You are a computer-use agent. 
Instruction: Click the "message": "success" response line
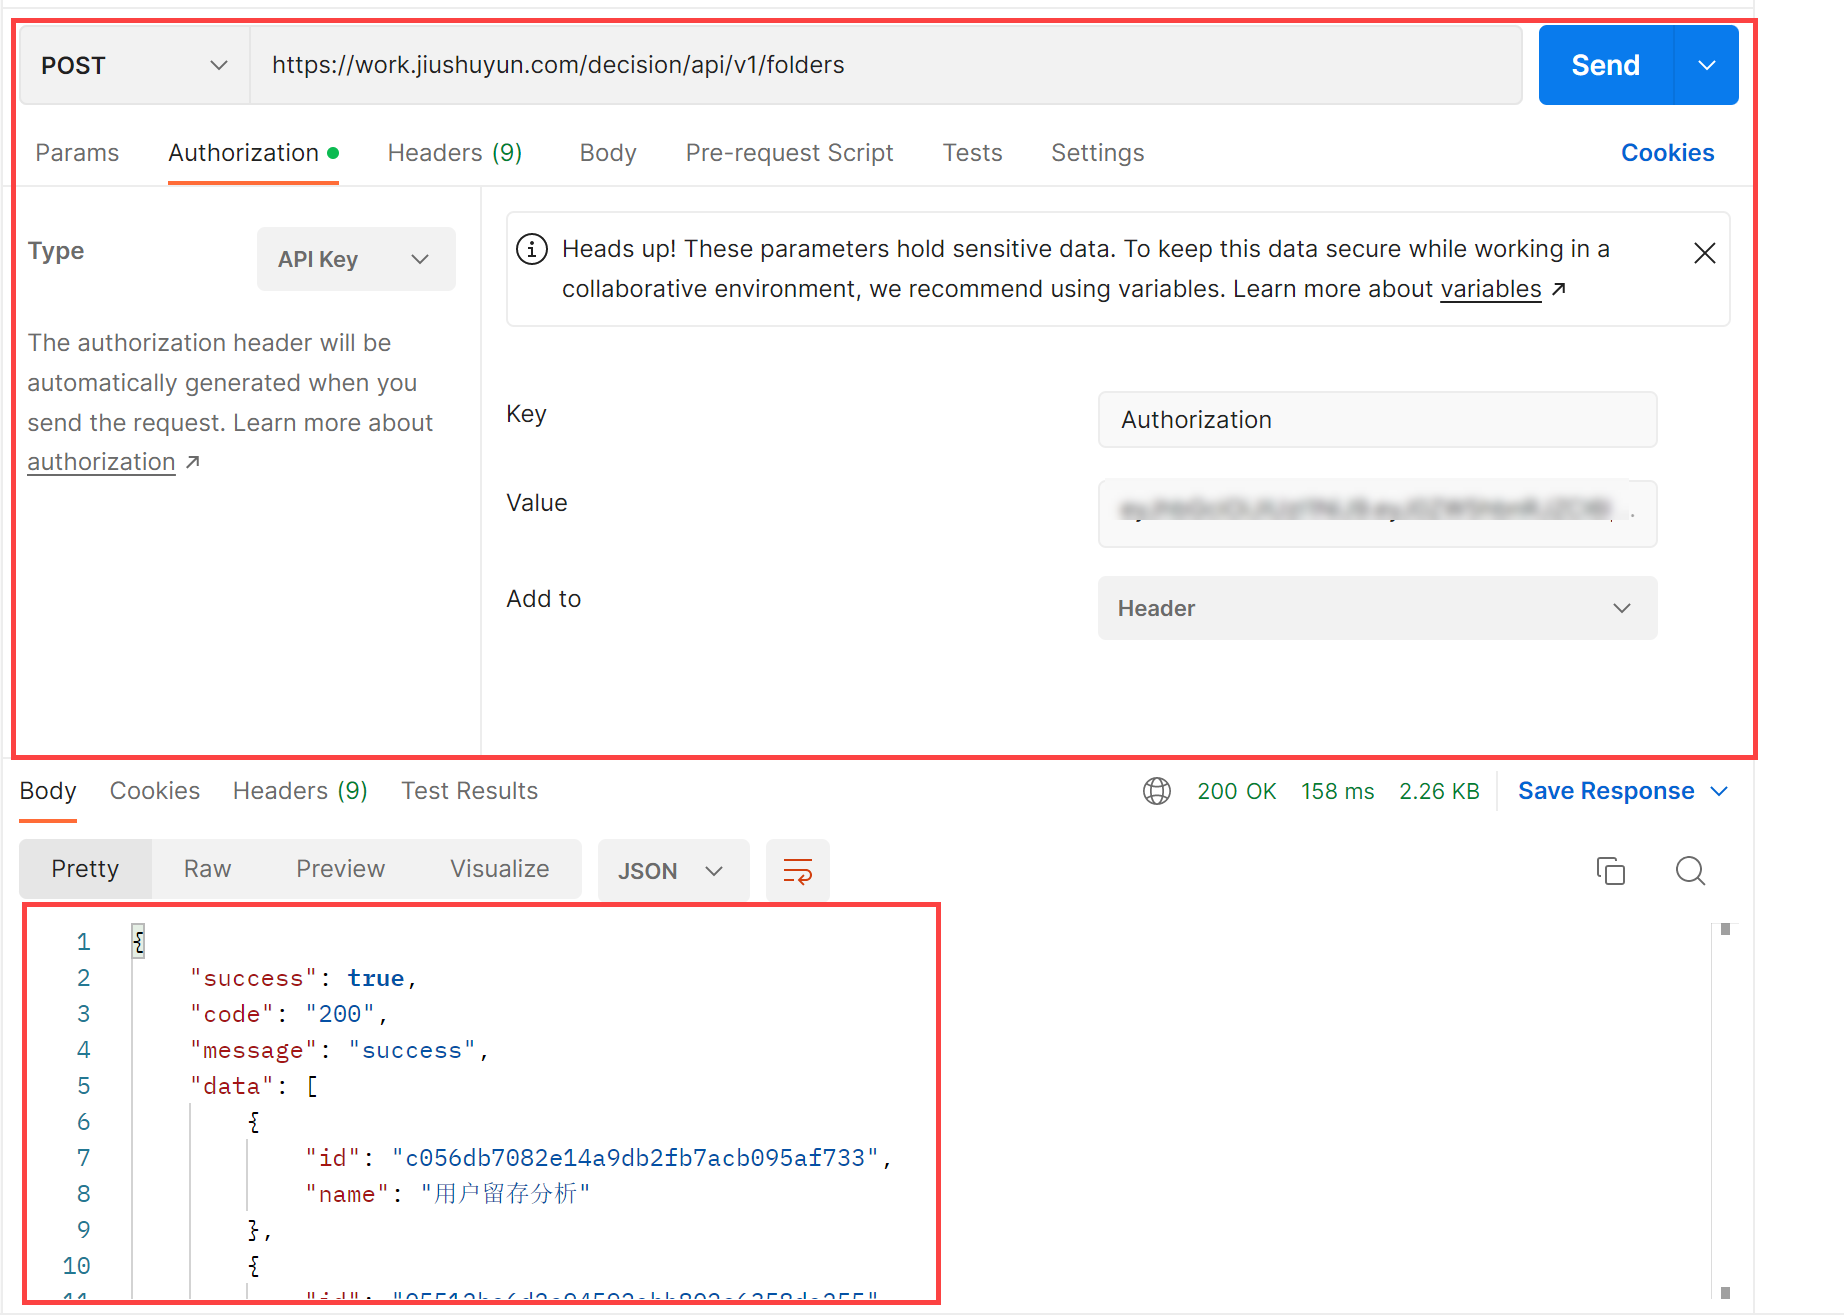339,1050
